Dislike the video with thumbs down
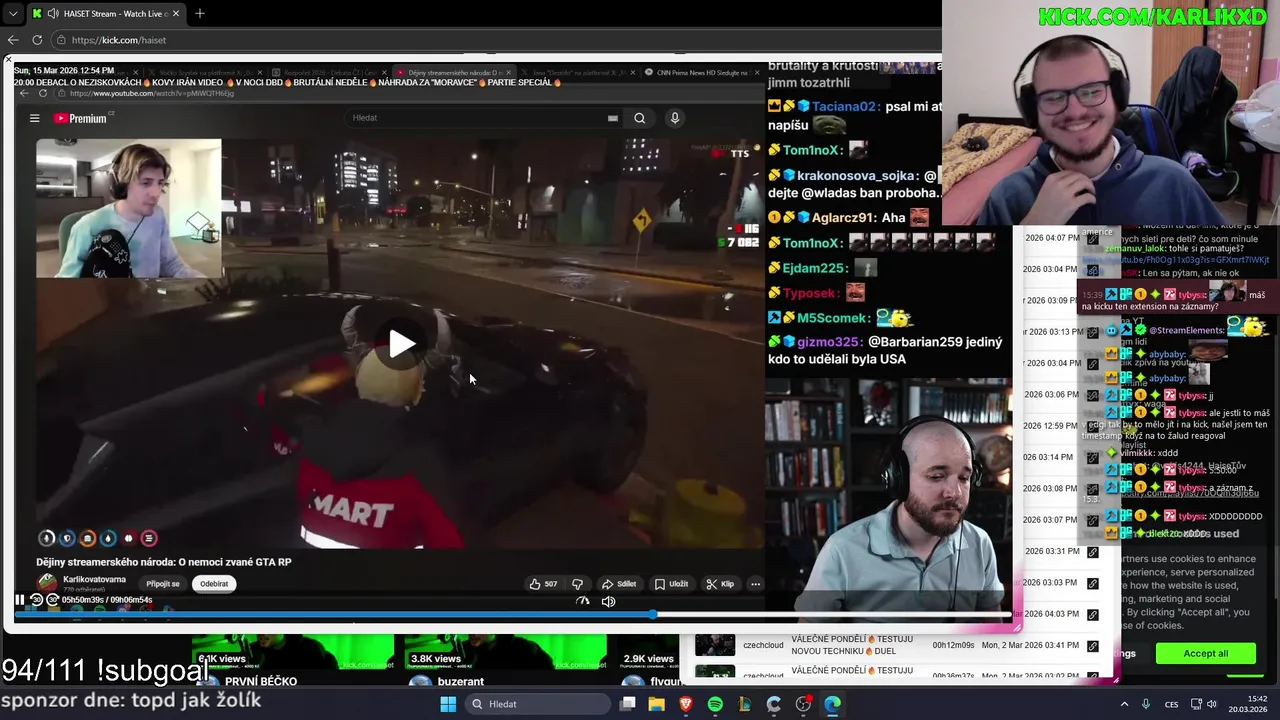1280x720 pixels. click(x=577, y=584)
